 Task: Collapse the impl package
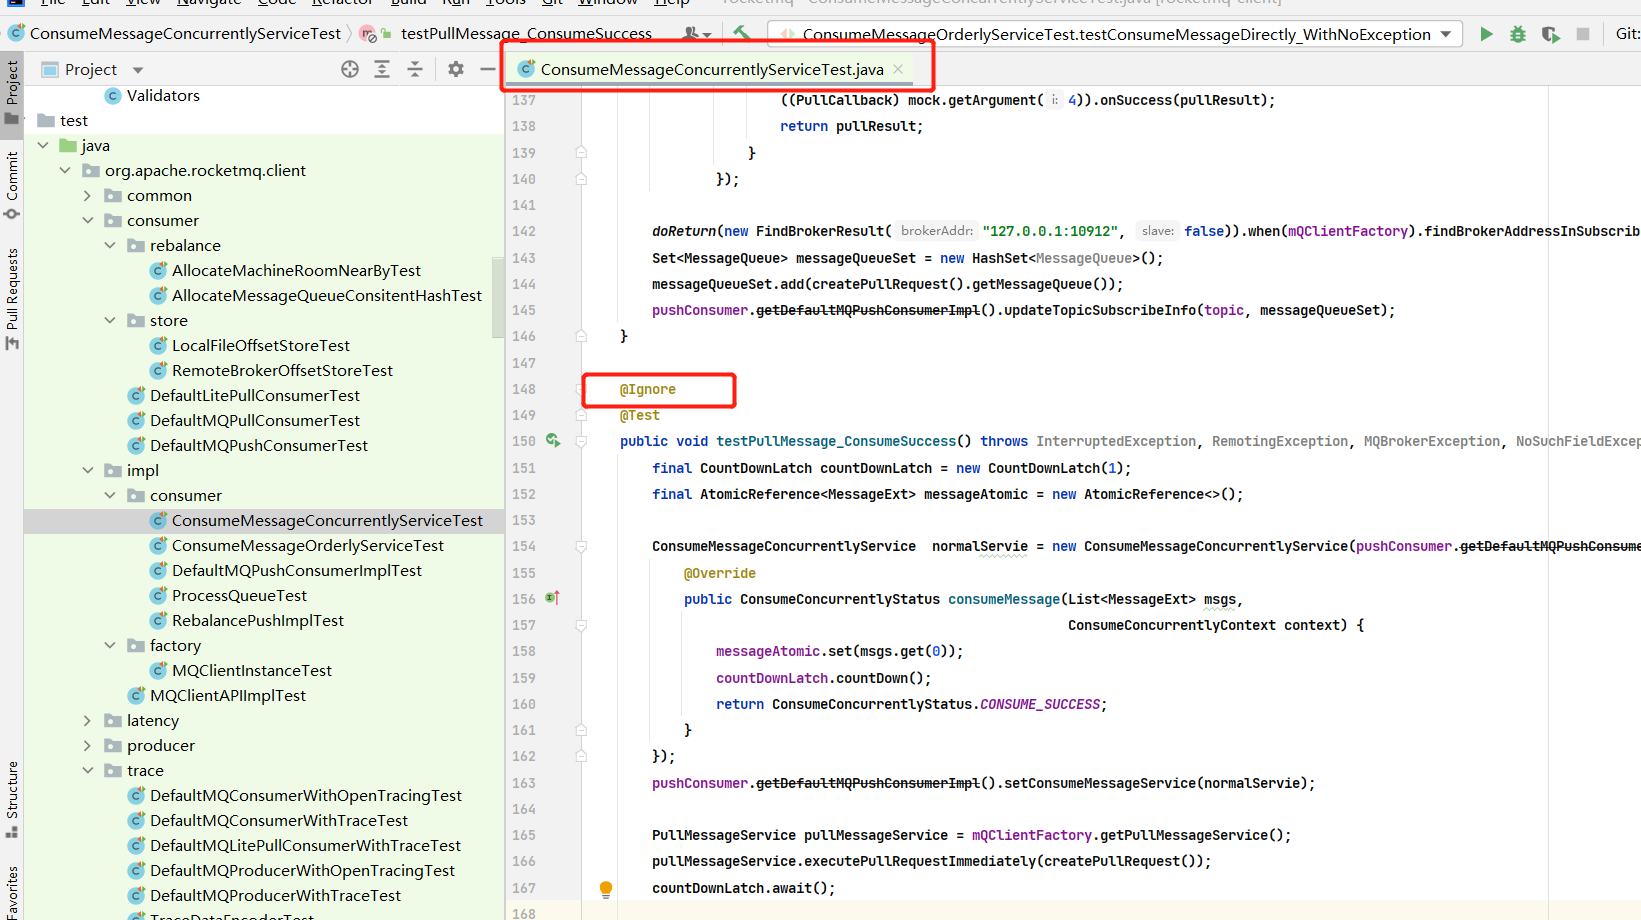tap(88, 470)
